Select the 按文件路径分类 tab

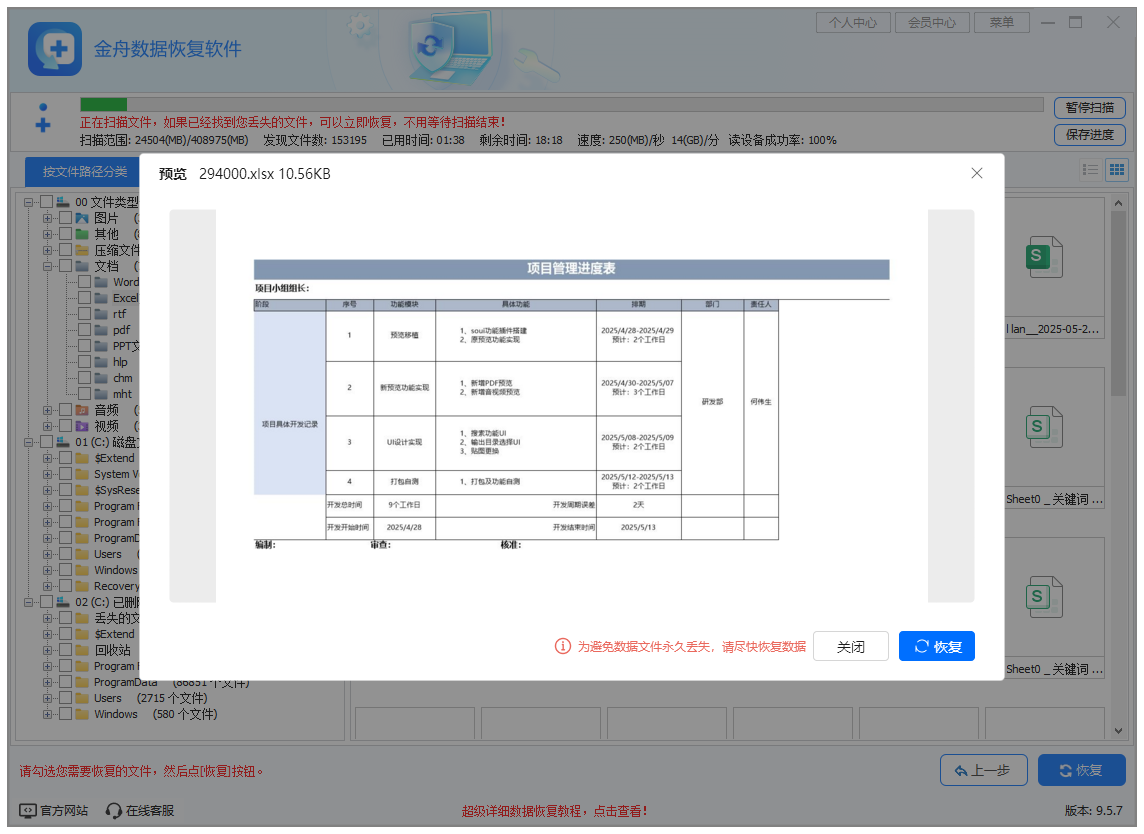coord(84,171)
